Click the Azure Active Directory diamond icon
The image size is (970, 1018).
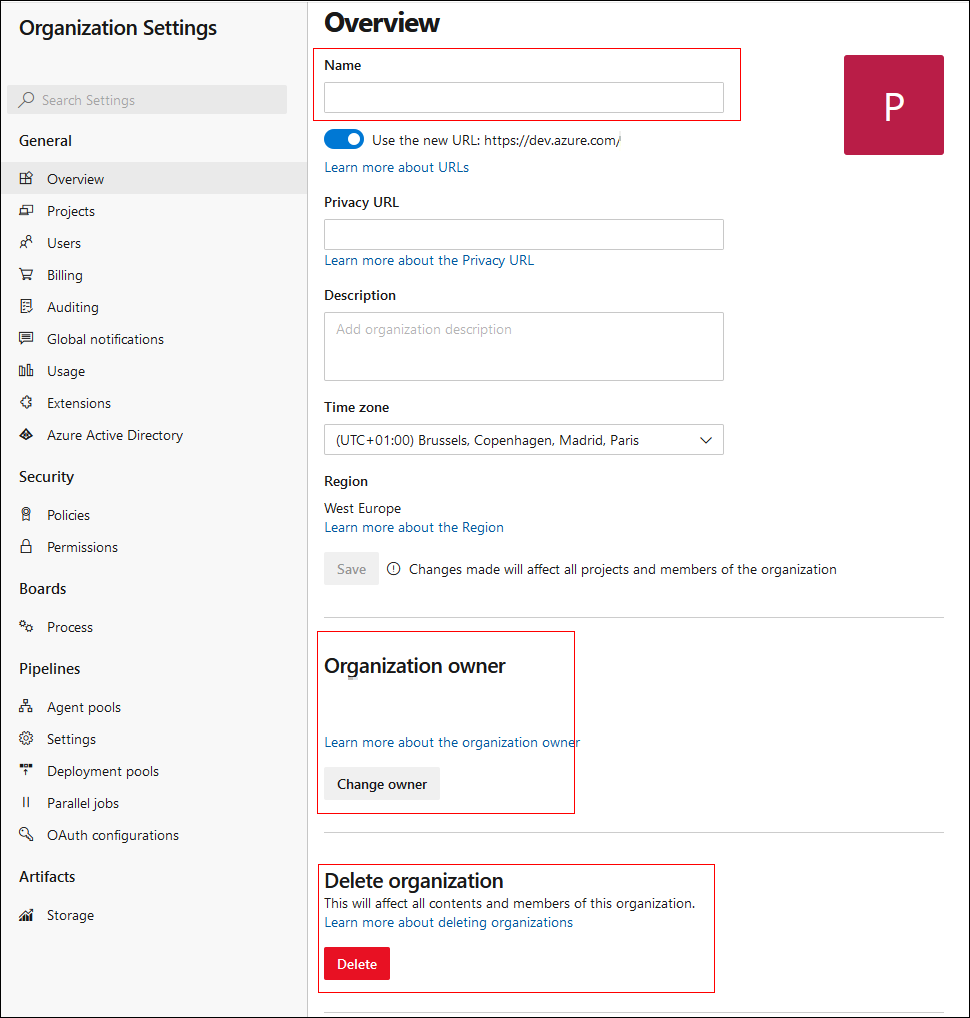tap(26, 434)
